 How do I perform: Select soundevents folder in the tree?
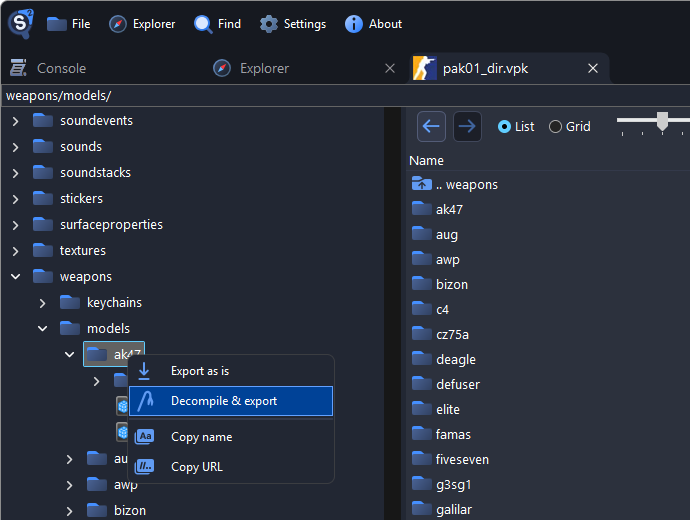pos(83,121)
